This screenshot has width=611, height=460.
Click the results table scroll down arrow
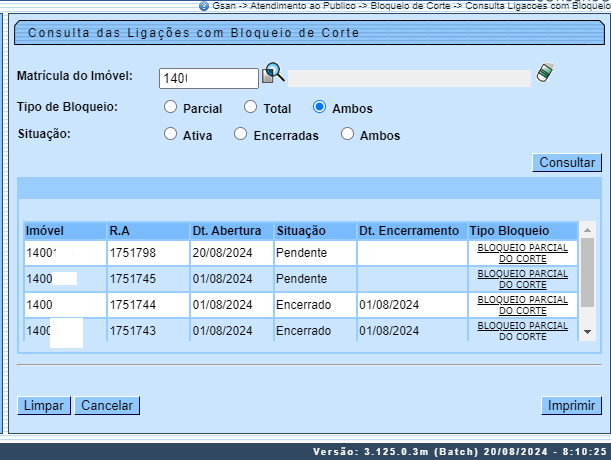pyautogui.click(x=588, y=332)
